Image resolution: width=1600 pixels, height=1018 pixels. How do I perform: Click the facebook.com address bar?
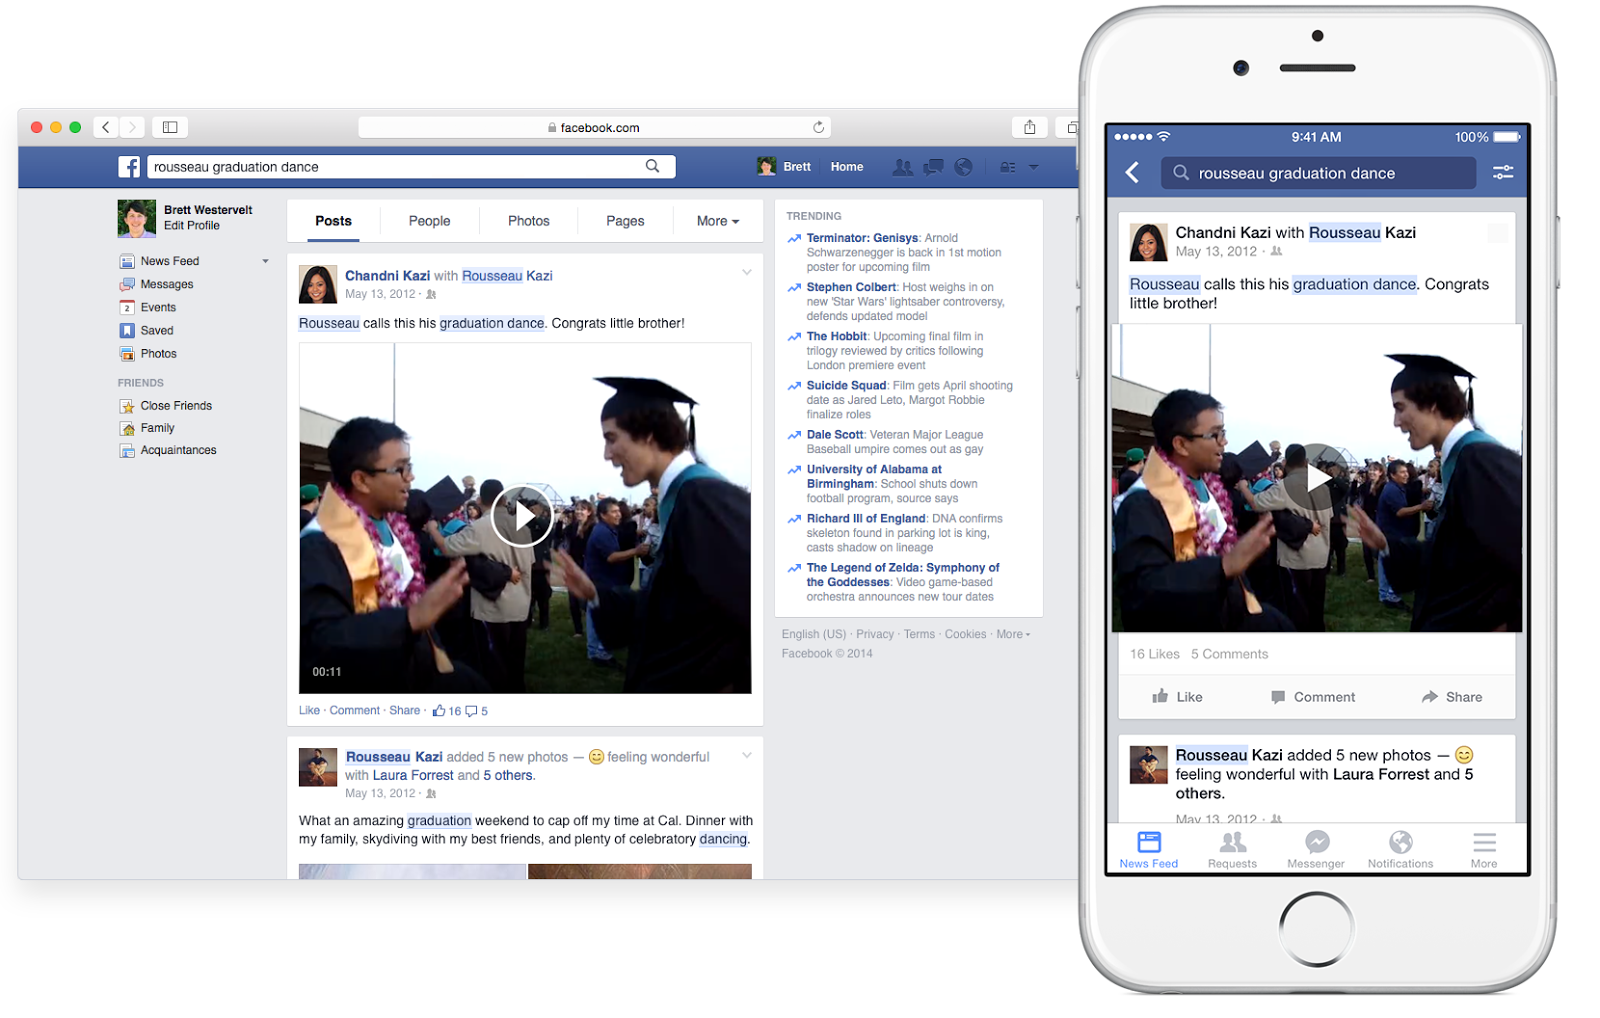[594, 127]
